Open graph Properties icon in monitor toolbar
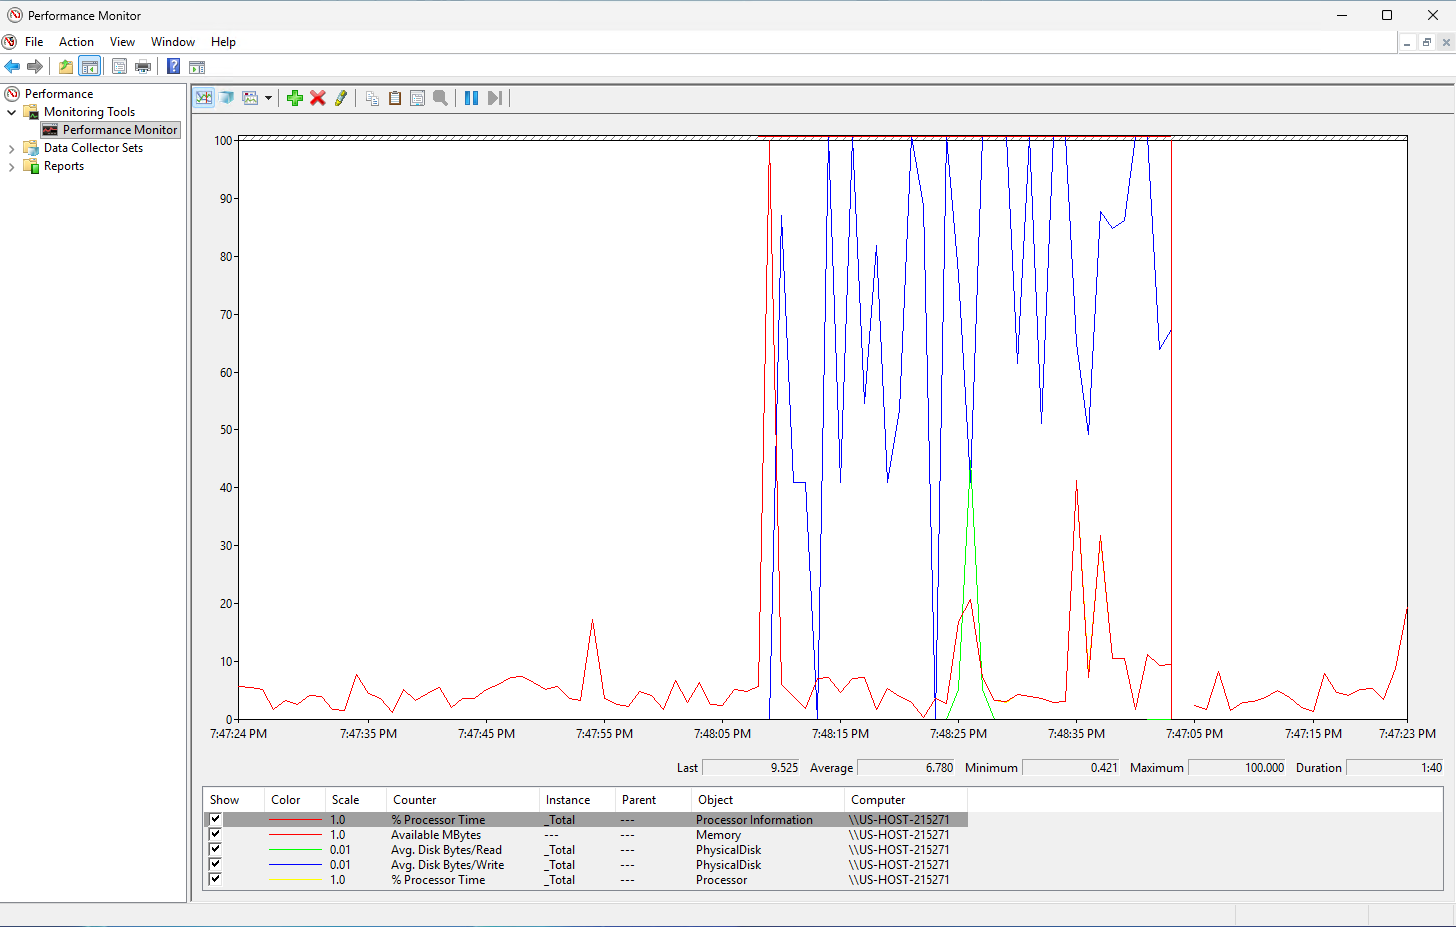The width and height of the screenshot is (1456, 927). (x=418, y=98)
